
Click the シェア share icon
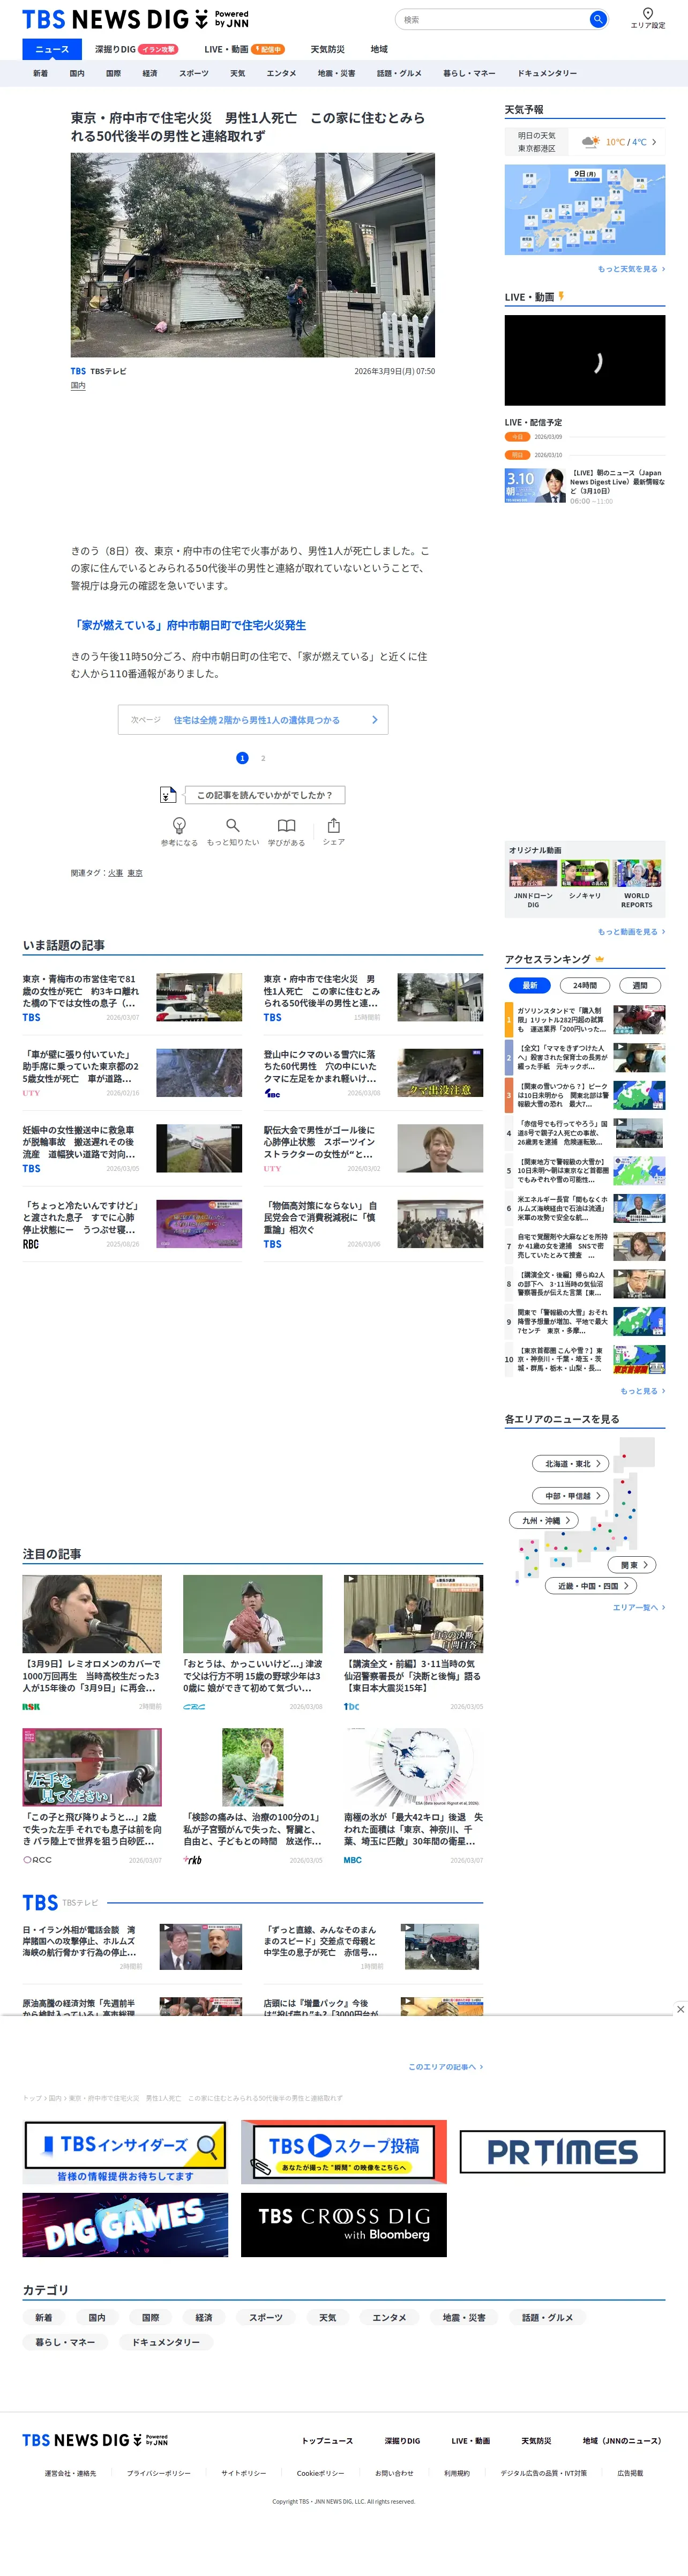point(333,831)
